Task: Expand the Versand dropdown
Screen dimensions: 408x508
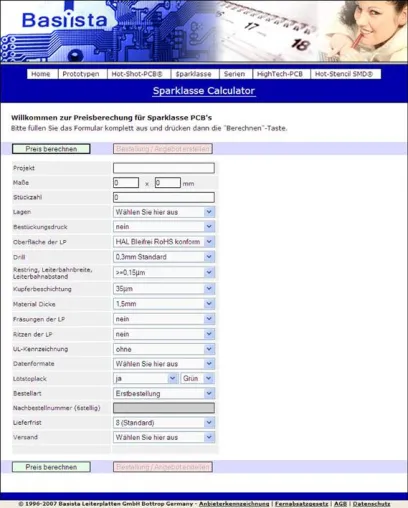Action: pyautogui.click(x=164, y=437)
